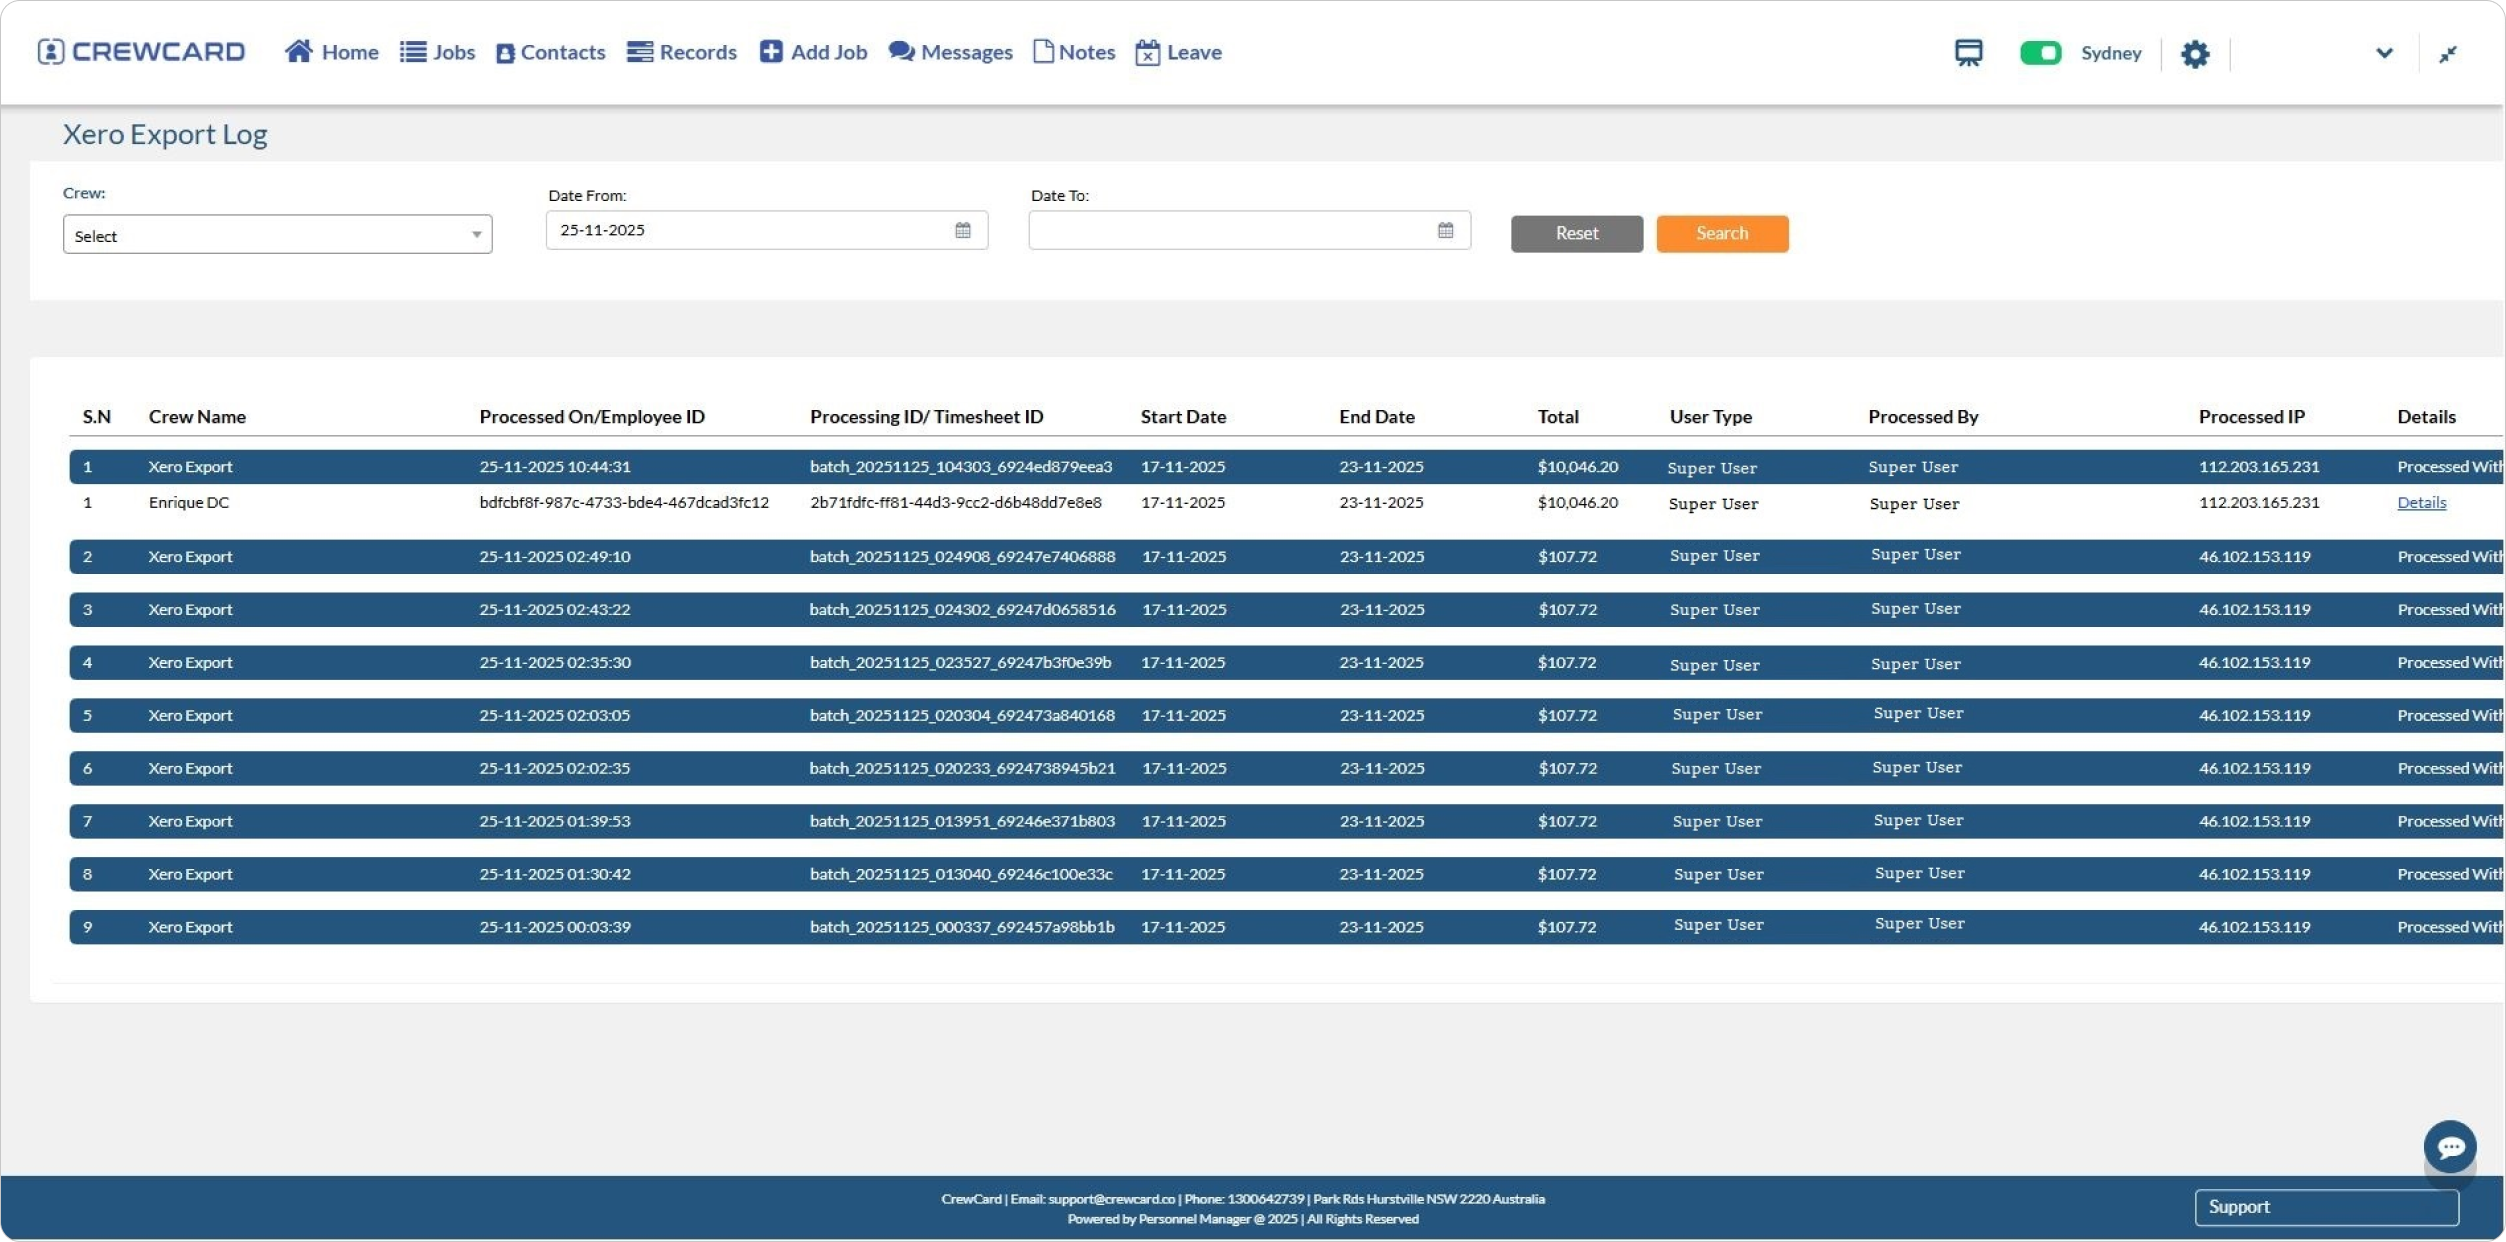Click the collapse fullscreen arrows icon
This screenshot has height=1242, width=2506.
point(2447,54)
